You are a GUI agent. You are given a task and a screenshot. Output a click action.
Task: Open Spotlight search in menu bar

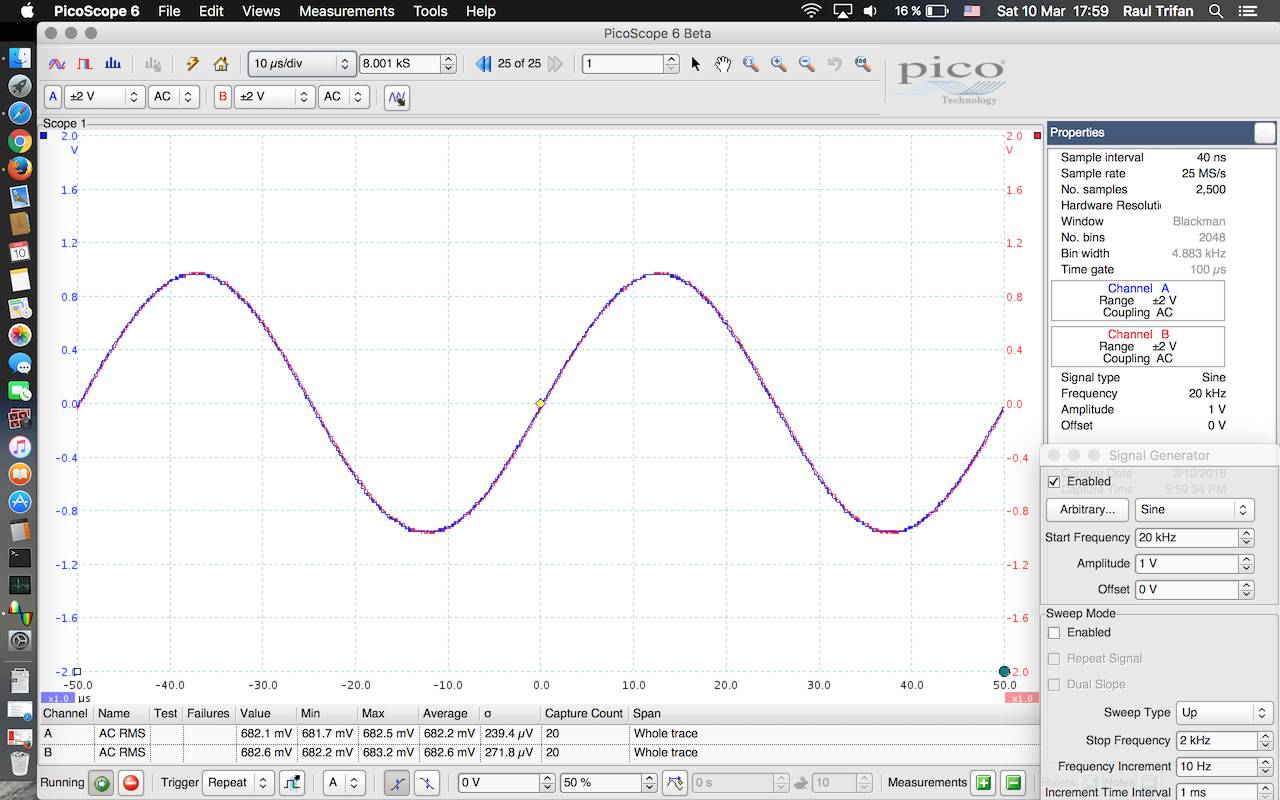[x=1216, y=11]
